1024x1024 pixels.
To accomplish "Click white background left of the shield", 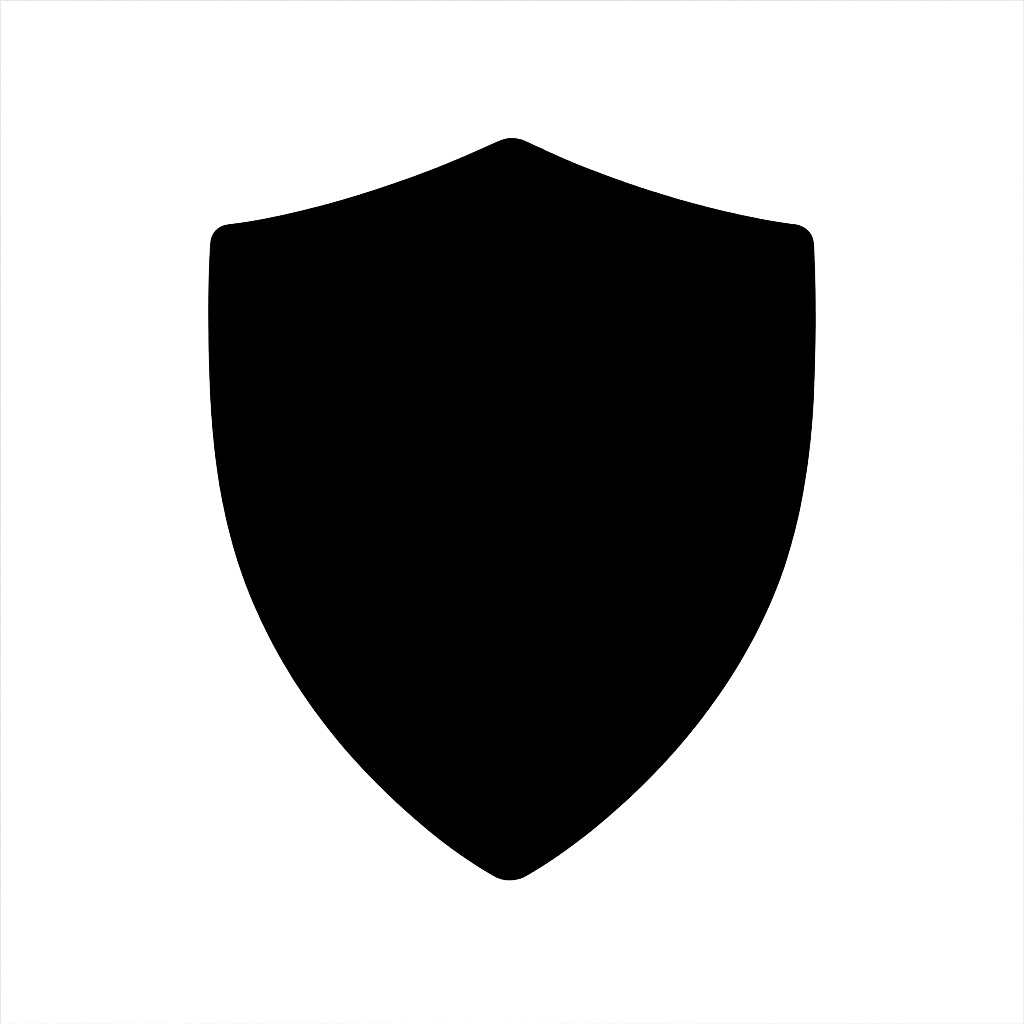I will pyautogui.click(x=104, y=509).
